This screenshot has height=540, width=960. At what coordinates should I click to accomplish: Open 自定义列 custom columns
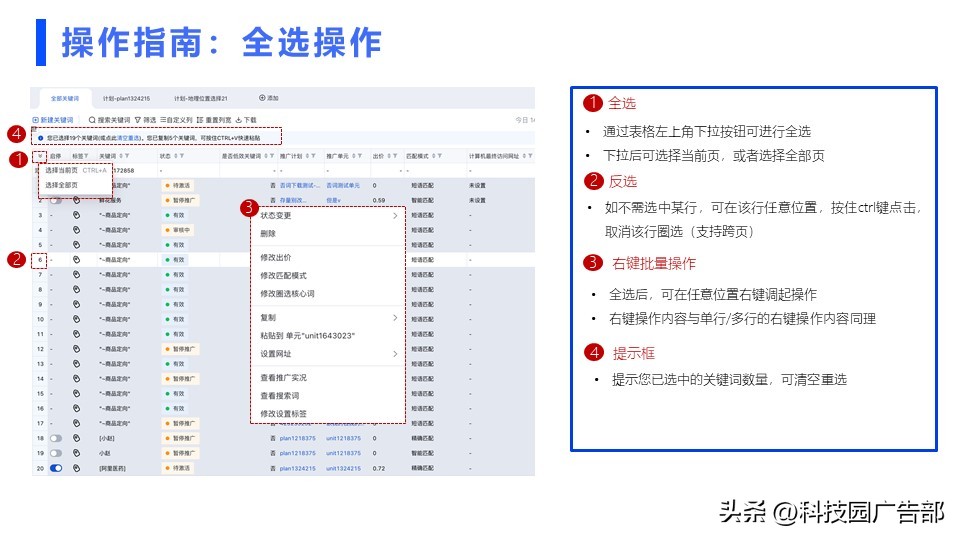176,120
